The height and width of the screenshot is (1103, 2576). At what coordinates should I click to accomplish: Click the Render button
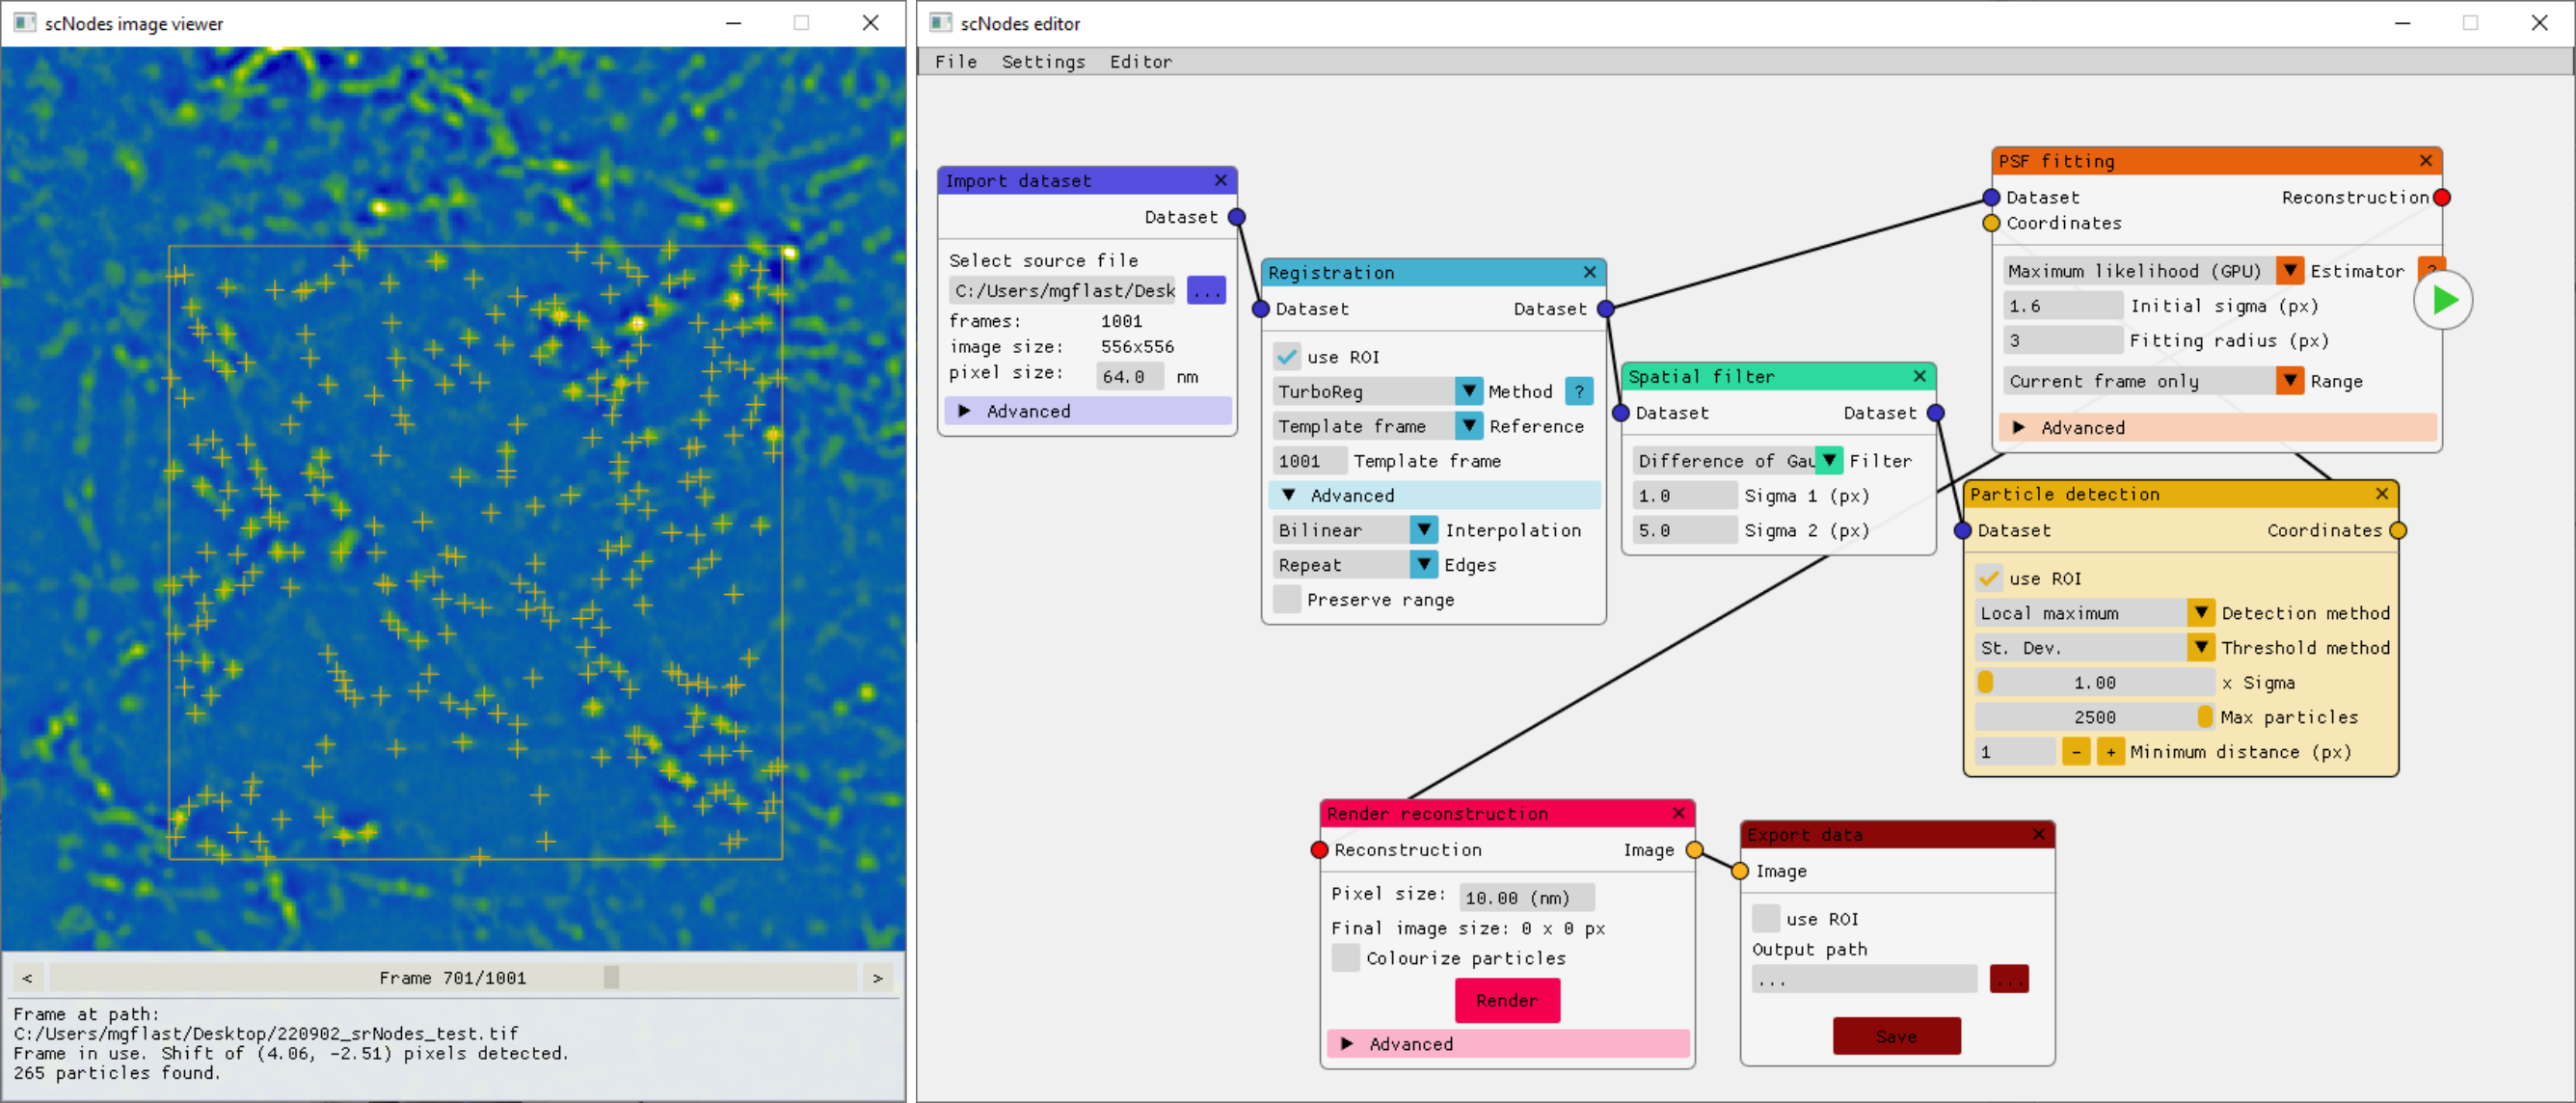1506,1001
